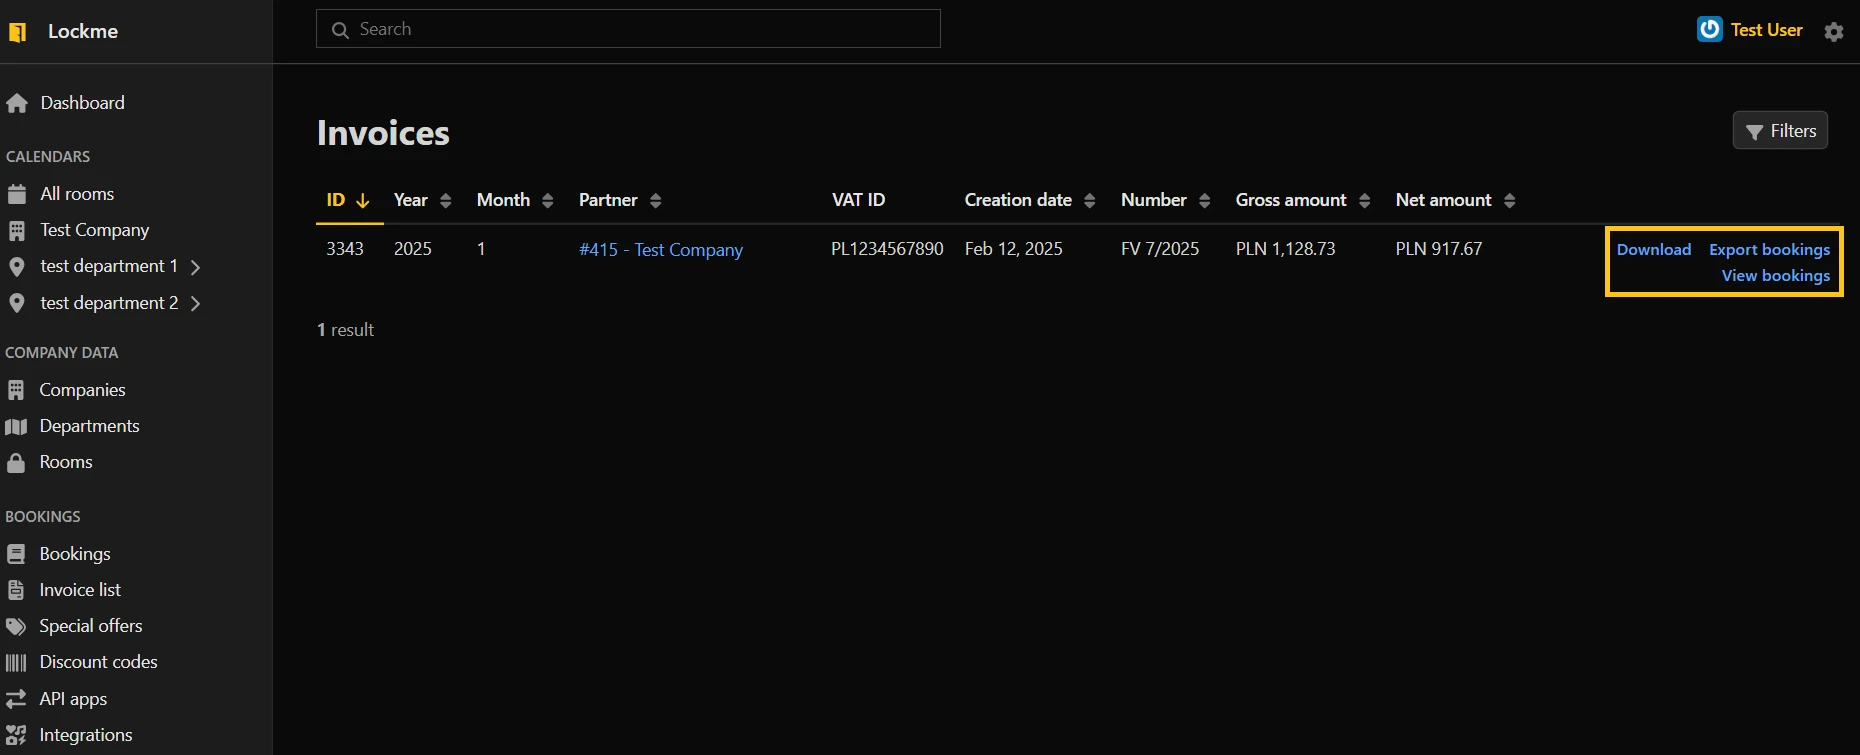Sort invoices by Year column
This screenshot has height=755, width=1860.
tap(422, 200)
